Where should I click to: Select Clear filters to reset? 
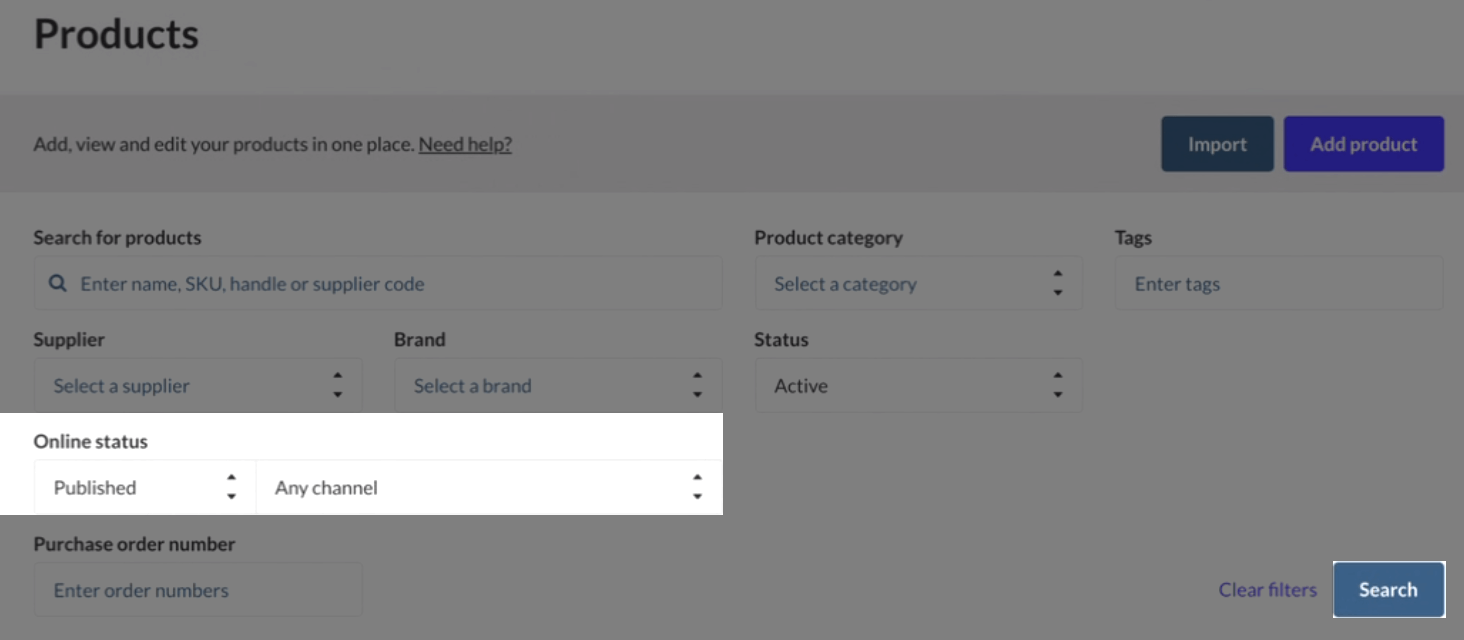point(1266,589)
